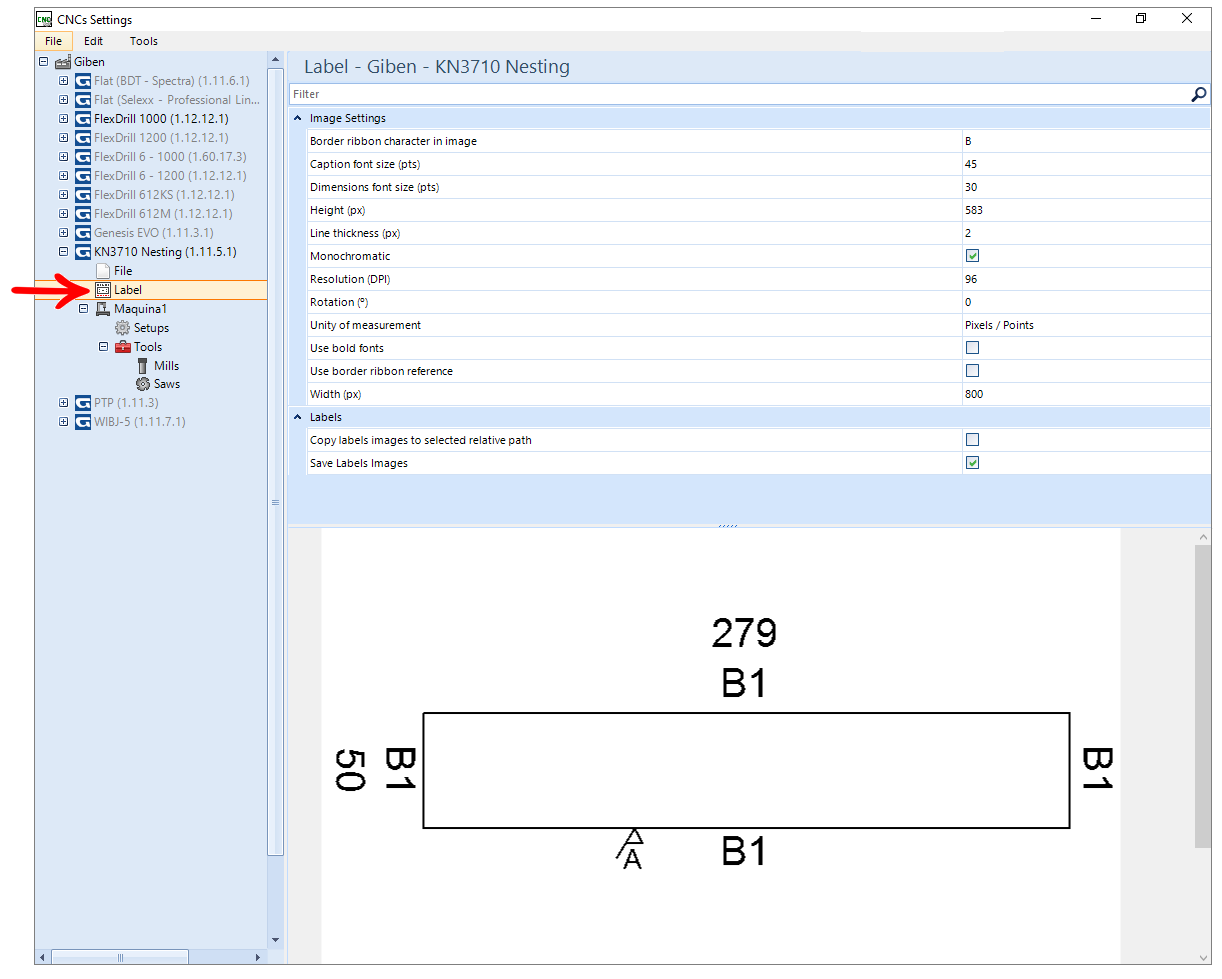This screenshot has width=1222, height=979.
Task: Edit Caption font size value 45
Action: tap(1086, 164)
